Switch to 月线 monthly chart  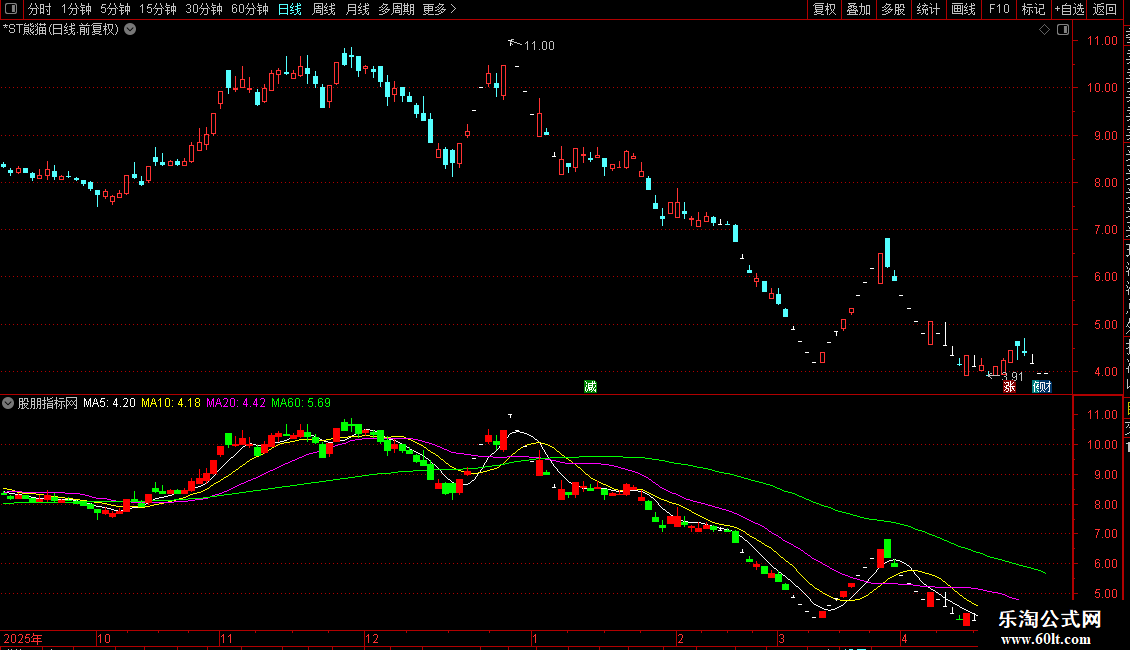357,9
